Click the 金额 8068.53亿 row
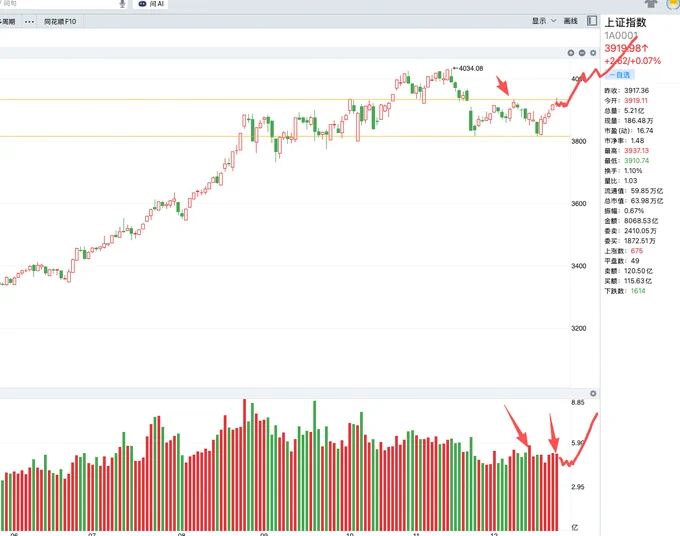 click(x=631, y=221)
